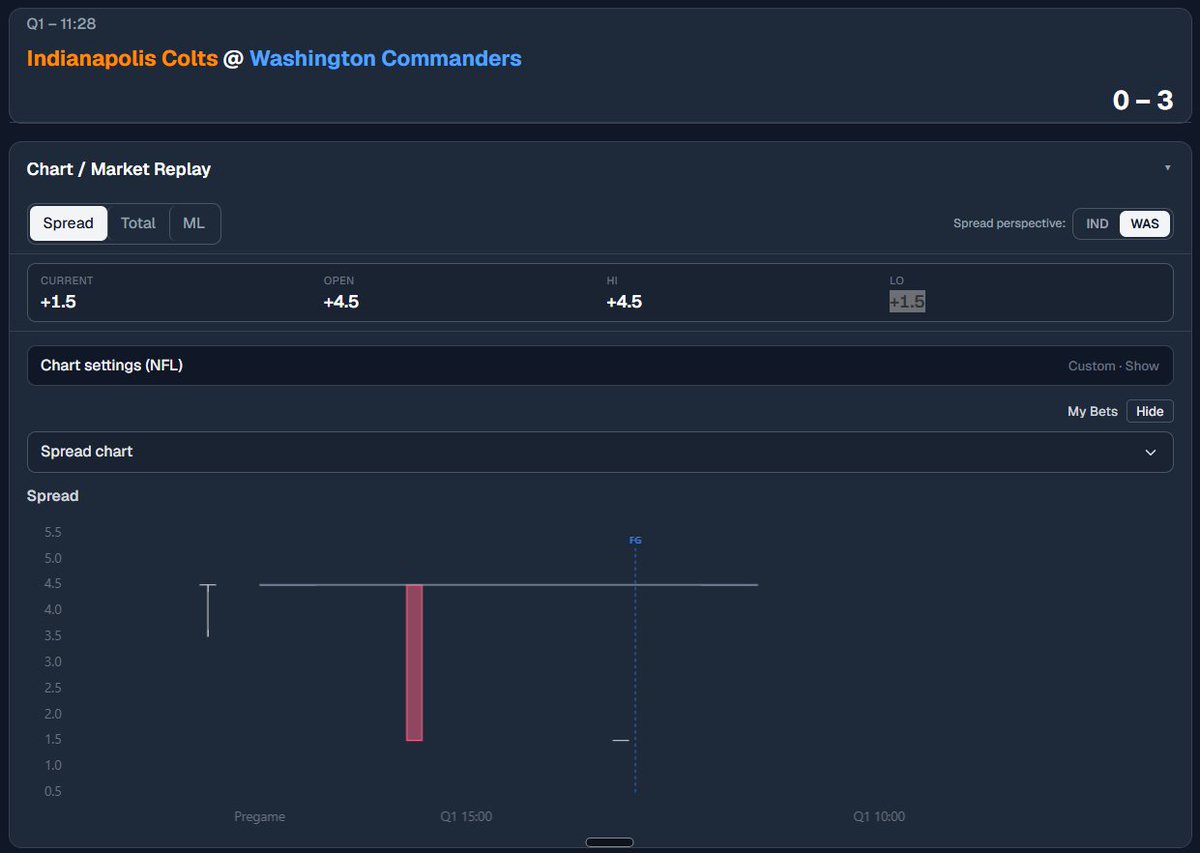
Task: Click the My Bets label
Action: [x=1093, y=411]
